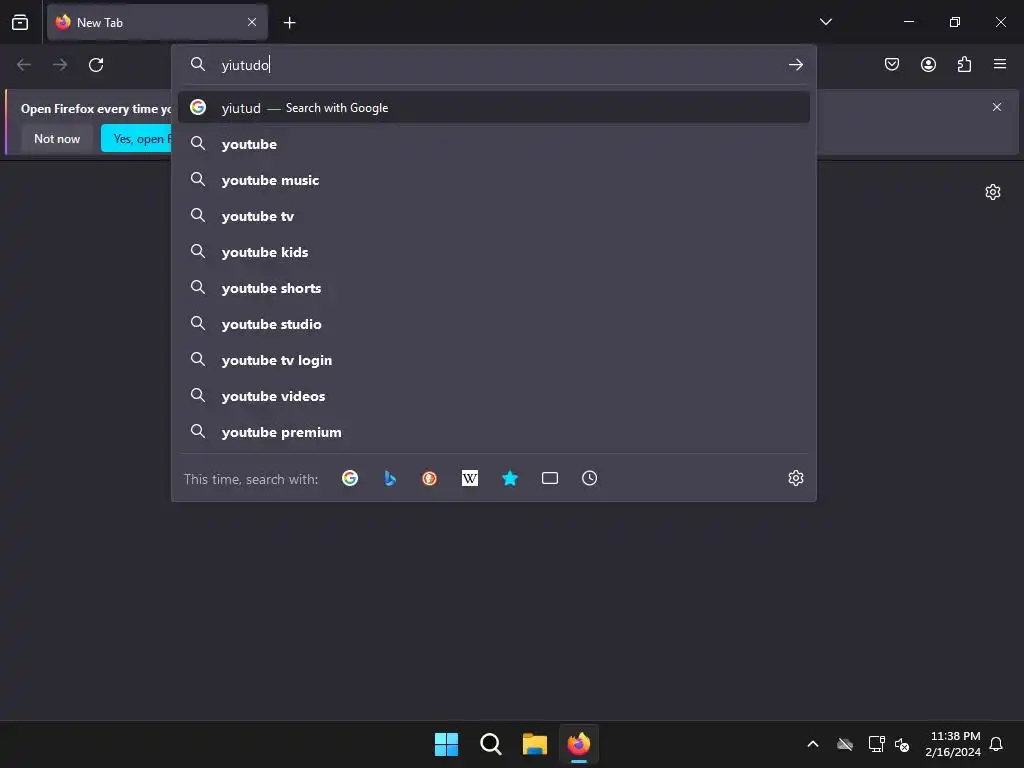Open the Firefox account icon
1024x768 pixels.
928,64
